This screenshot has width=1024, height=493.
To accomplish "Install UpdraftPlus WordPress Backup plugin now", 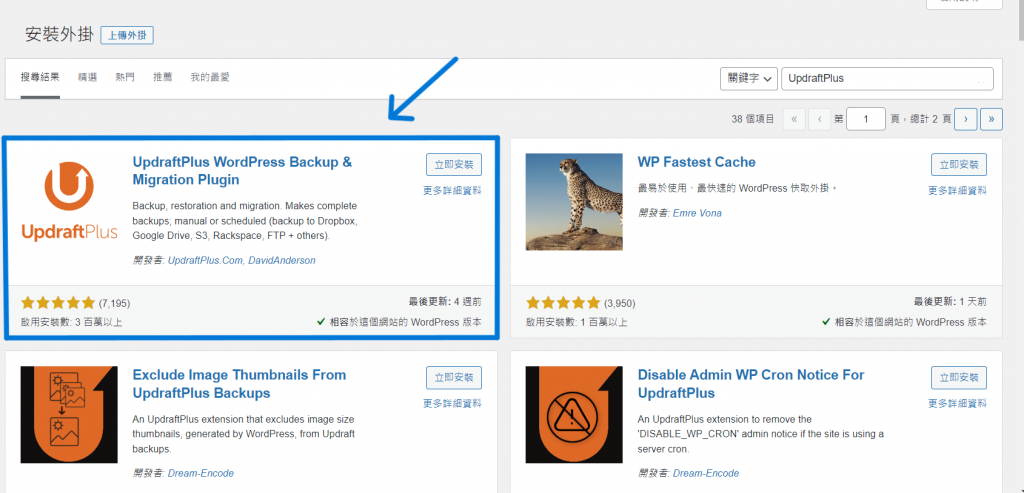I will click(x=454, y=165).
